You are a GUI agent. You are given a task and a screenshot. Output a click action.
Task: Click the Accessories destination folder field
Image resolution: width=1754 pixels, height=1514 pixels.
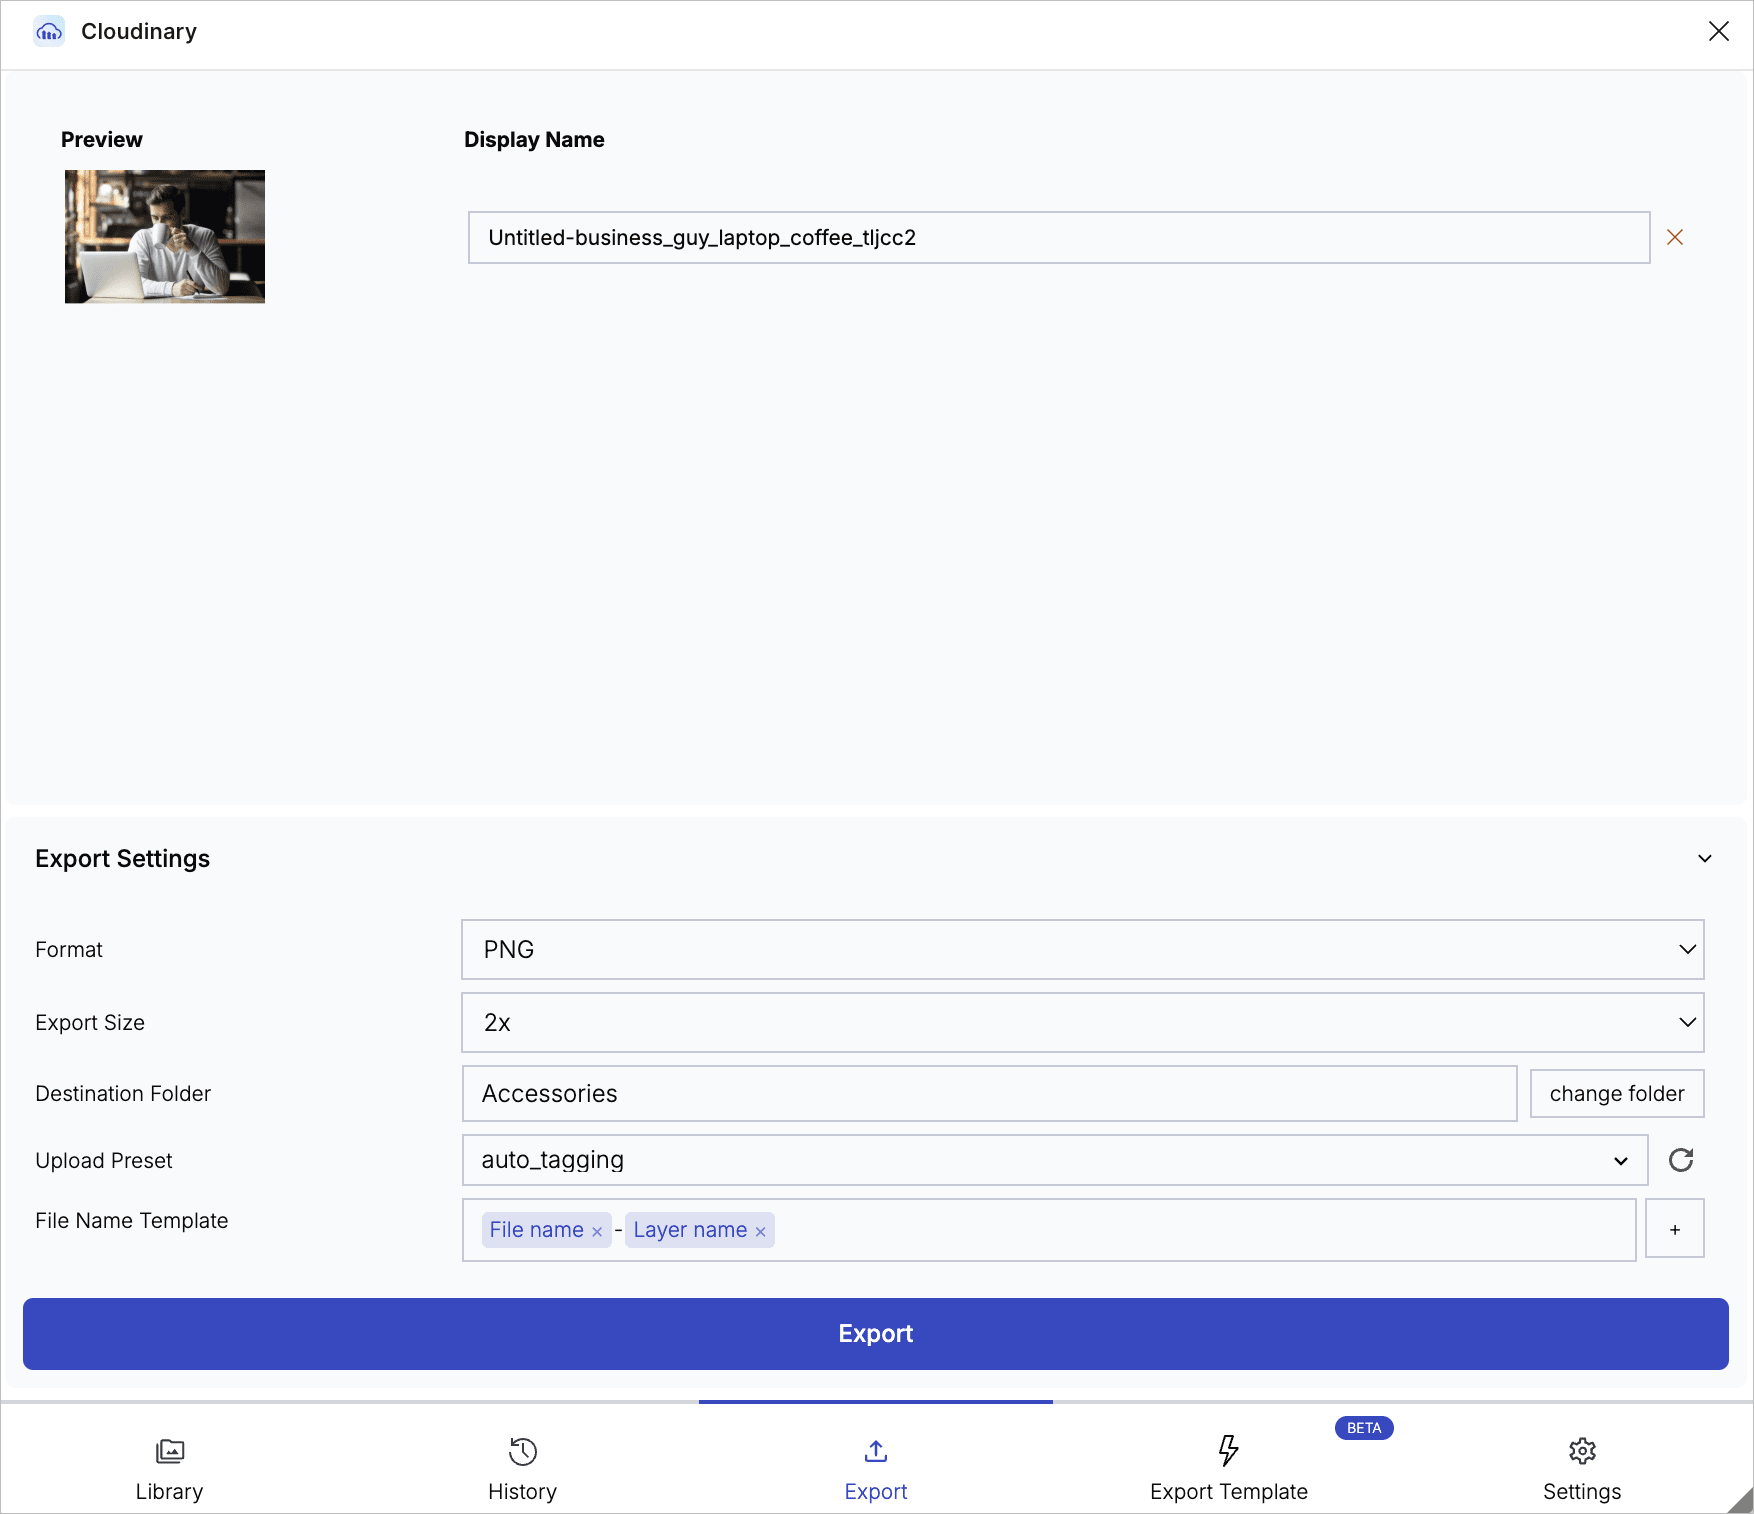[x=990, y=1093]
